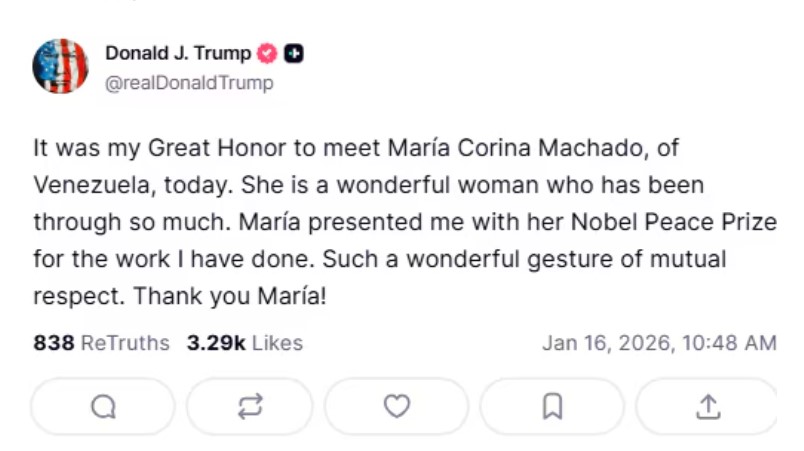Open share options with the upload icon
Image resolution: width=804 pixels, height=451 pixels.
click(708, 406)
